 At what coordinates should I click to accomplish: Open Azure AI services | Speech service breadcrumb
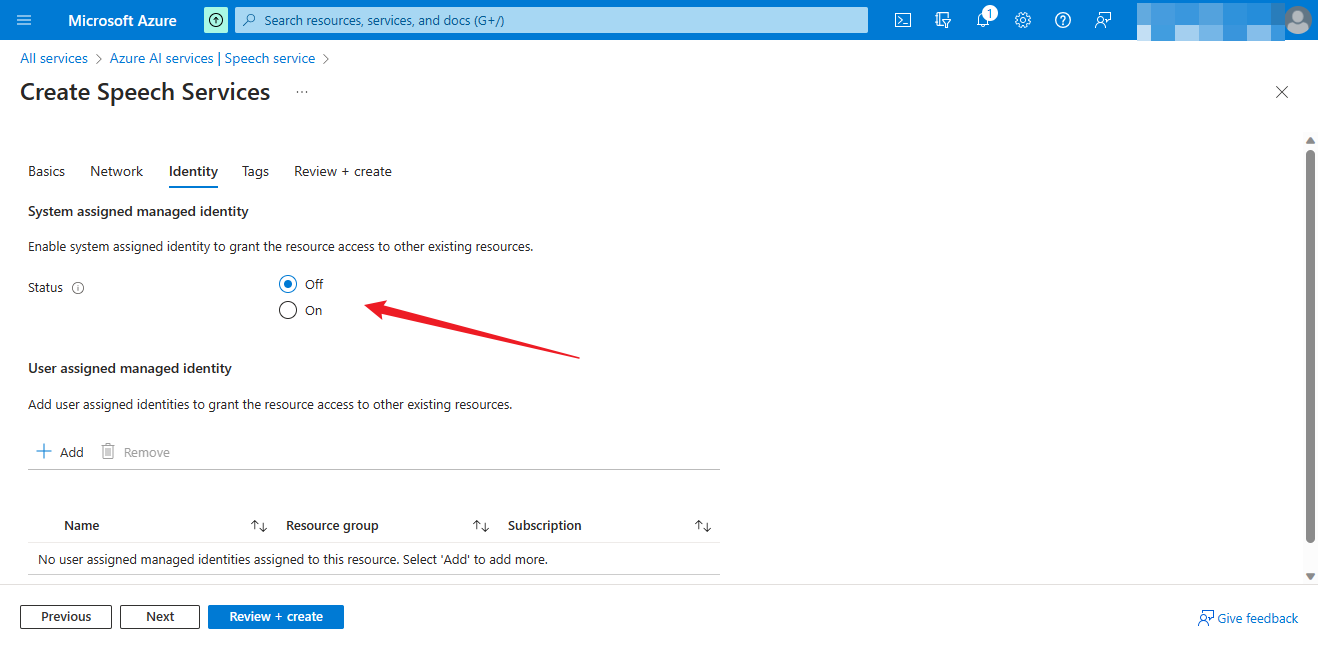(x=212, y=58)
